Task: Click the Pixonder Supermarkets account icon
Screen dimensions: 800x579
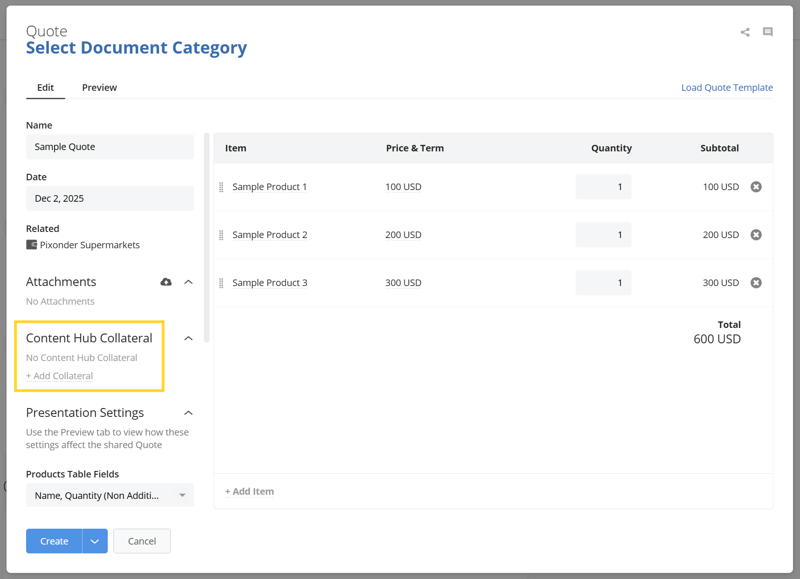Action: point(32,245)
